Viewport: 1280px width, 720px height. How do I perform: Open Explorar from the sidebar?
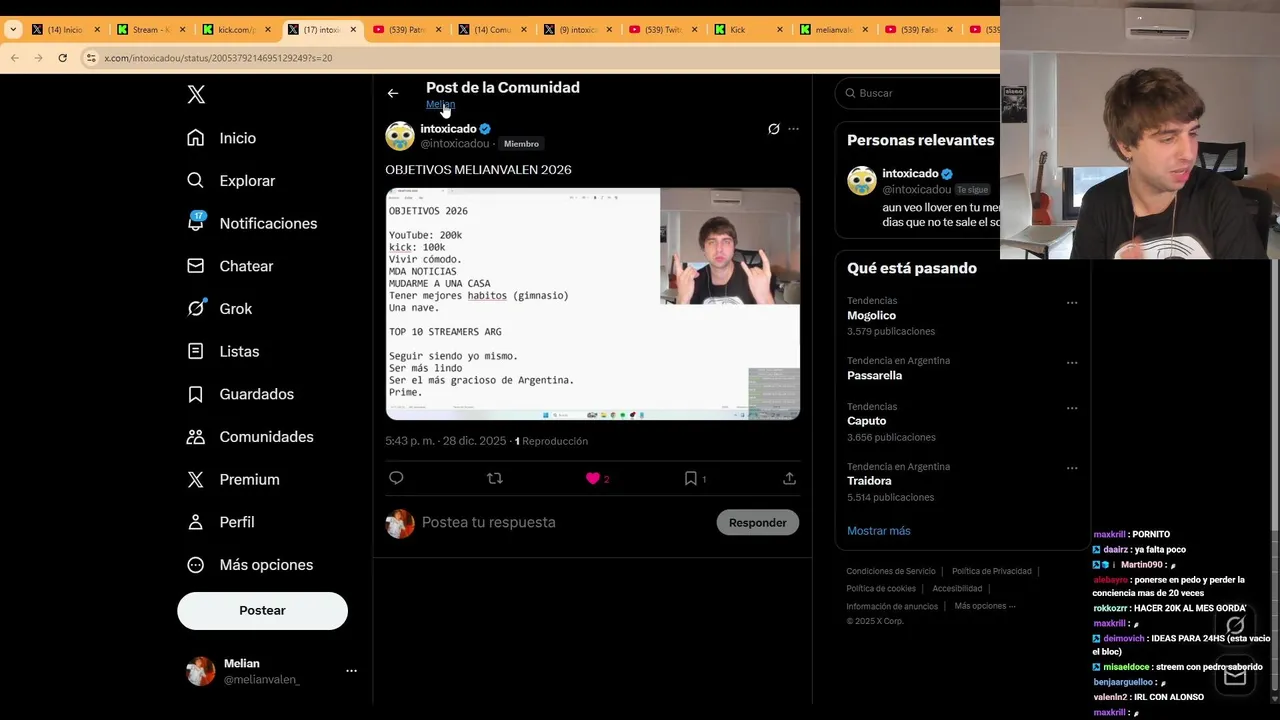point(231,181)
